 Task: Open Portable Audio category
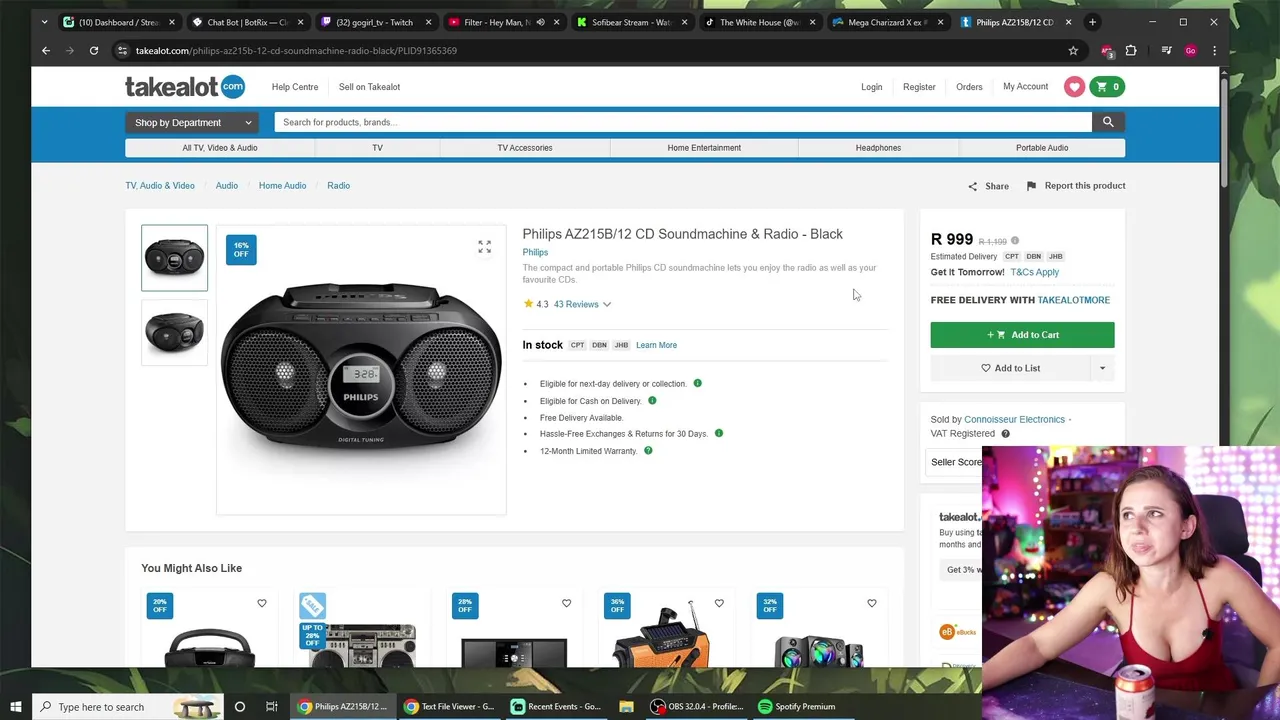pos(1042,148)
